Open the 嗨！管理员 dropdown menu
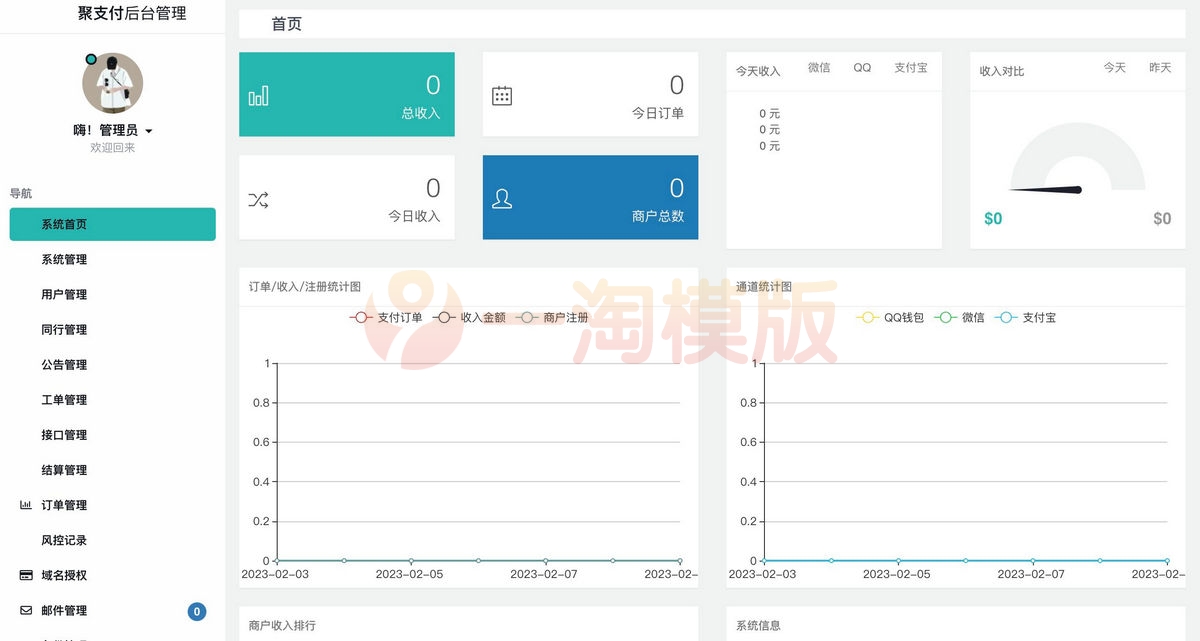 point(113,130)
